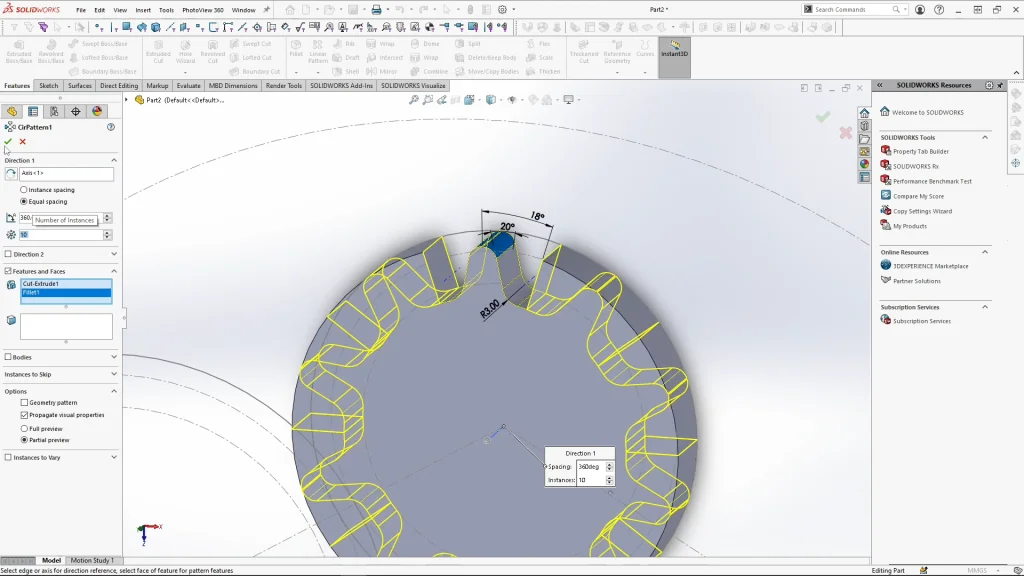Click the Instant3D toolbar button

click(674, 49)
